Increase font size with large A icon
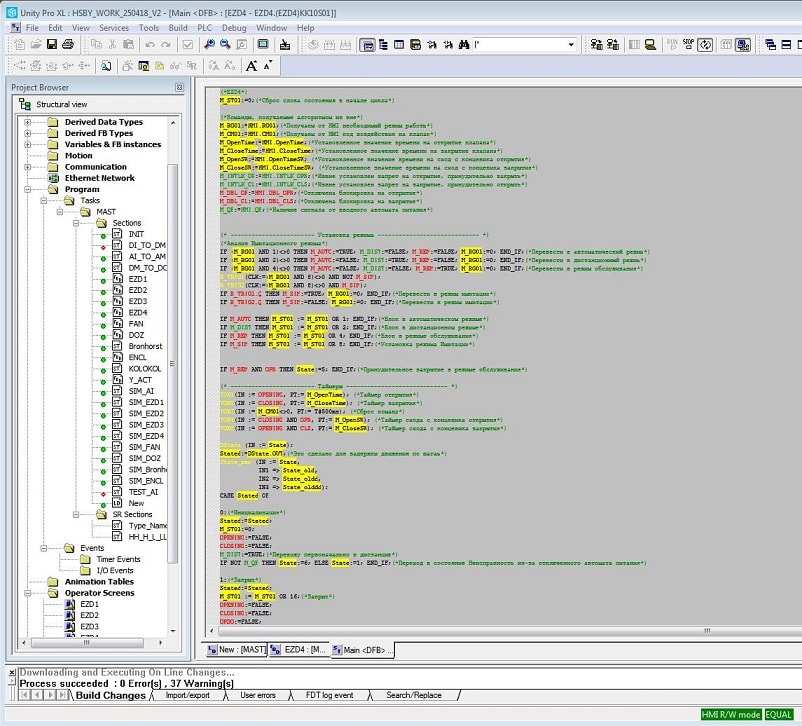Screen dimensions: 802x726 point(251,65)
